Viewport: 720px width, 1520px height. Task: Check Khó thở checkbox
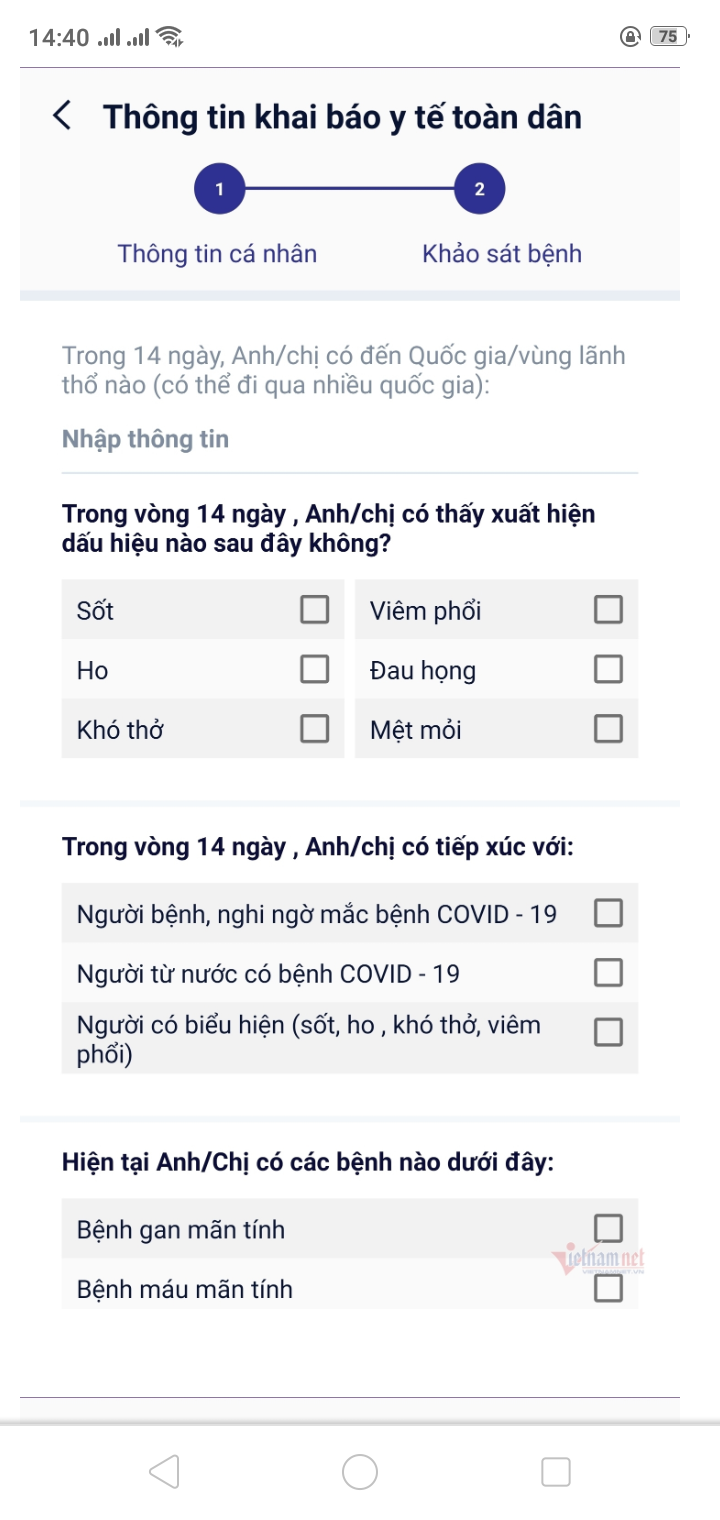click(315, 728)
